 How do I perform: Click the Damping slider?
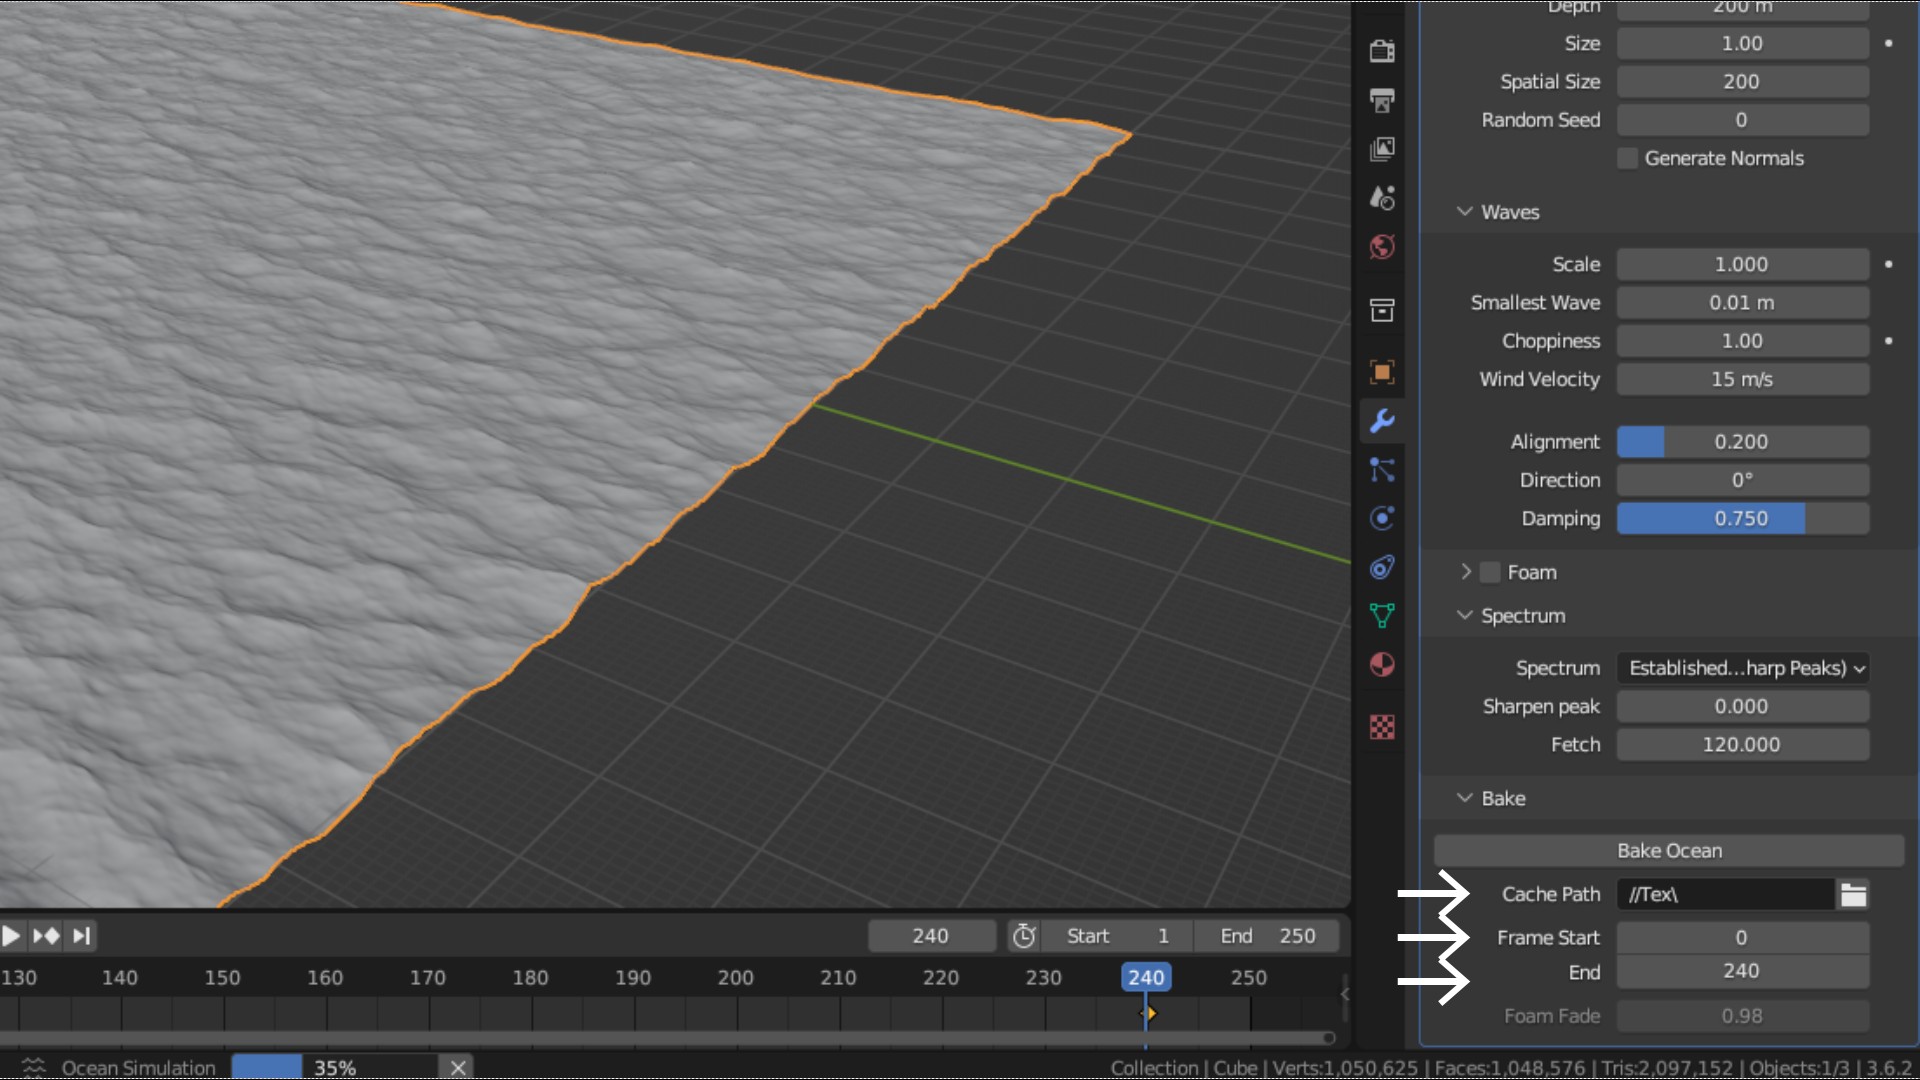click(x=1742, y=518)
